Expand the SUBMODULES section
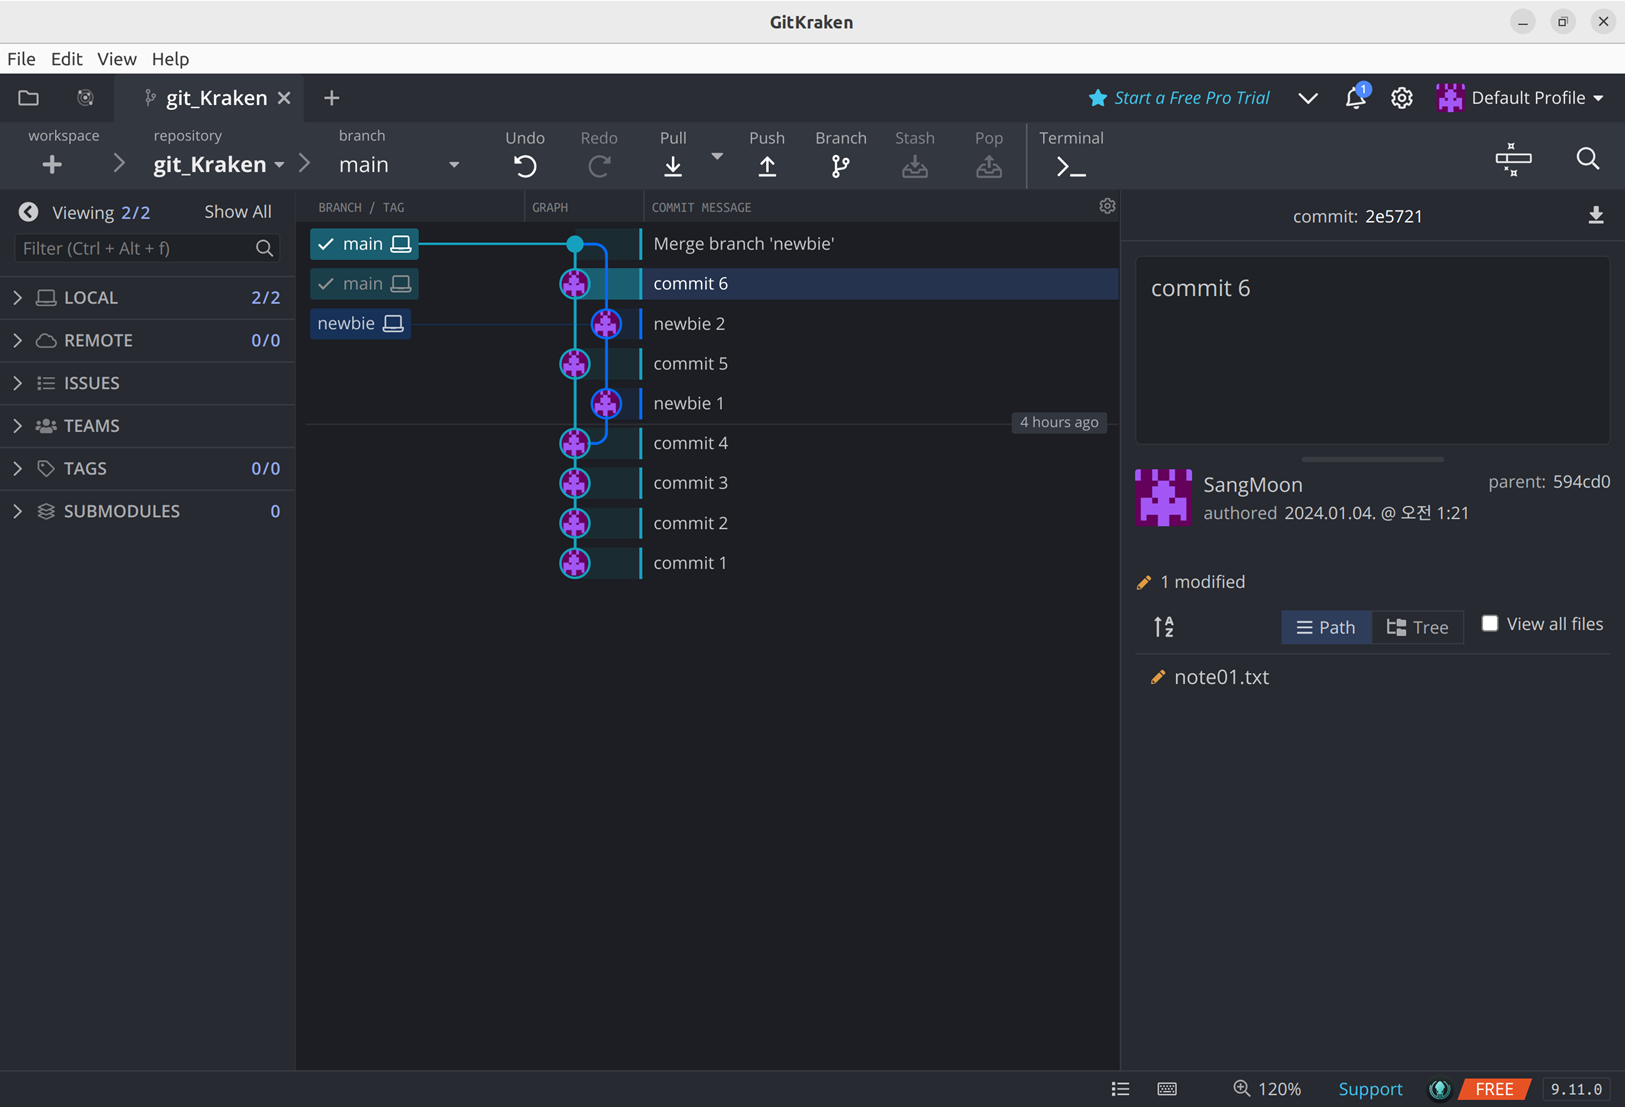Image resolution: width=1625 pixels, height=1107 pixels. pos(18,511)
